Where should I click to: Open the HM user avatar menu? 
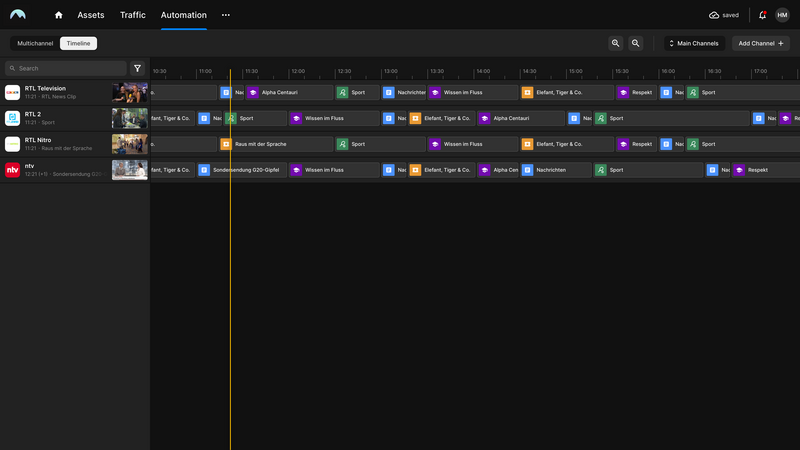(x=782, y=15)
